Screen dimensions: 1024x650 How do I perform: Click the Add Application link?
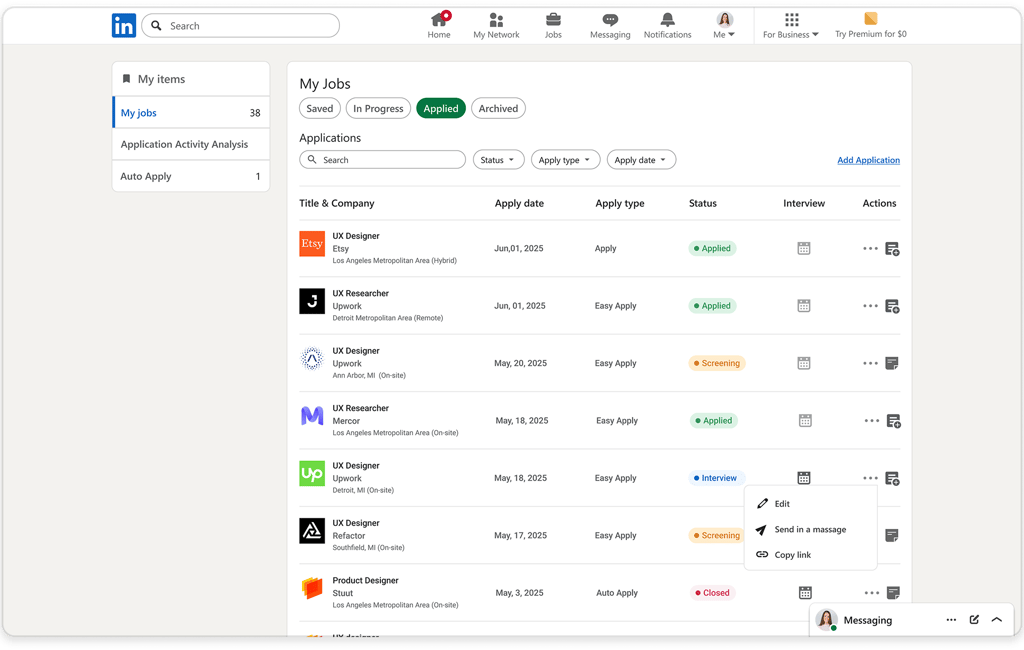pos(869,160)
